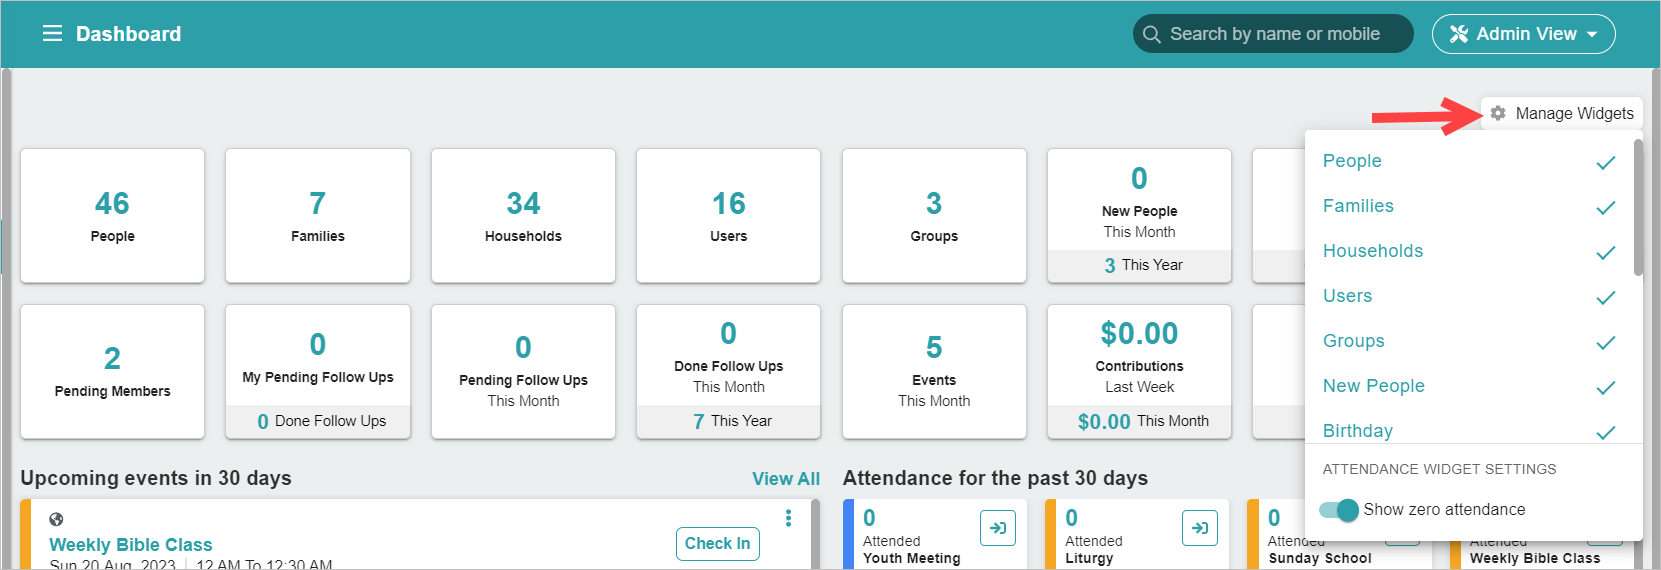Click the globe icon on event card

coord(56,519)
